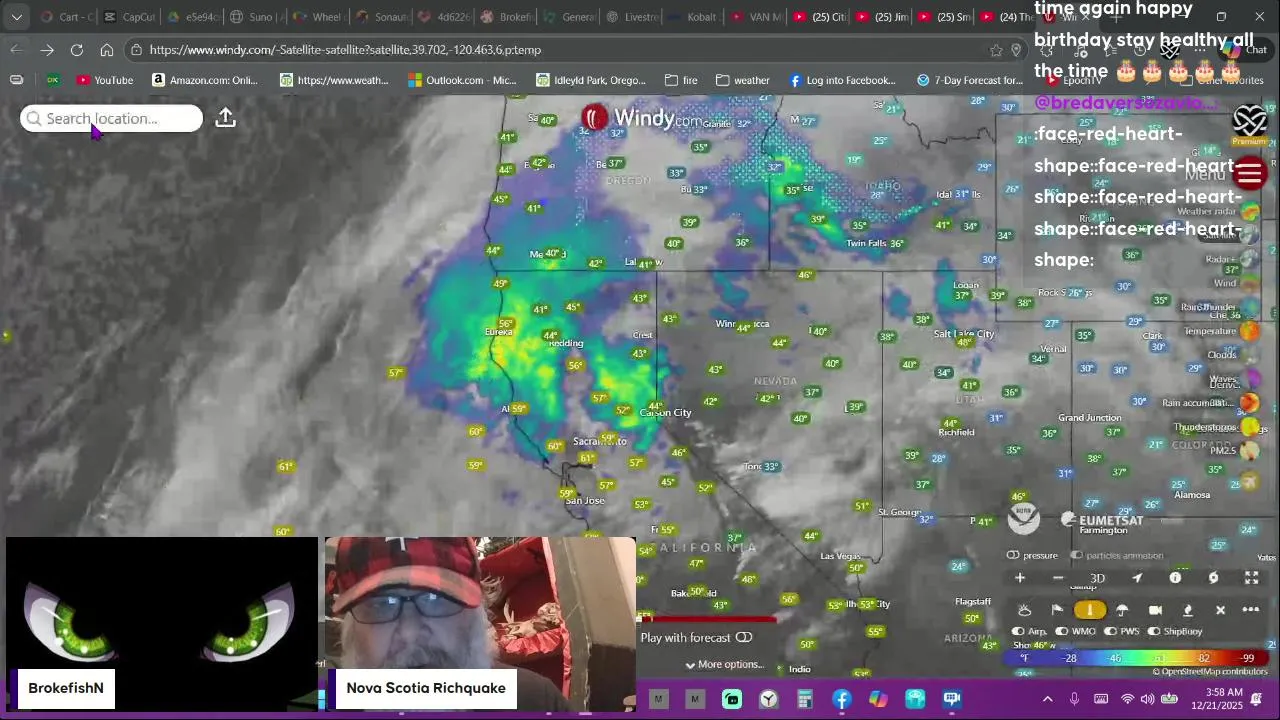Click the red satellite timeline bar

point(708,619)
